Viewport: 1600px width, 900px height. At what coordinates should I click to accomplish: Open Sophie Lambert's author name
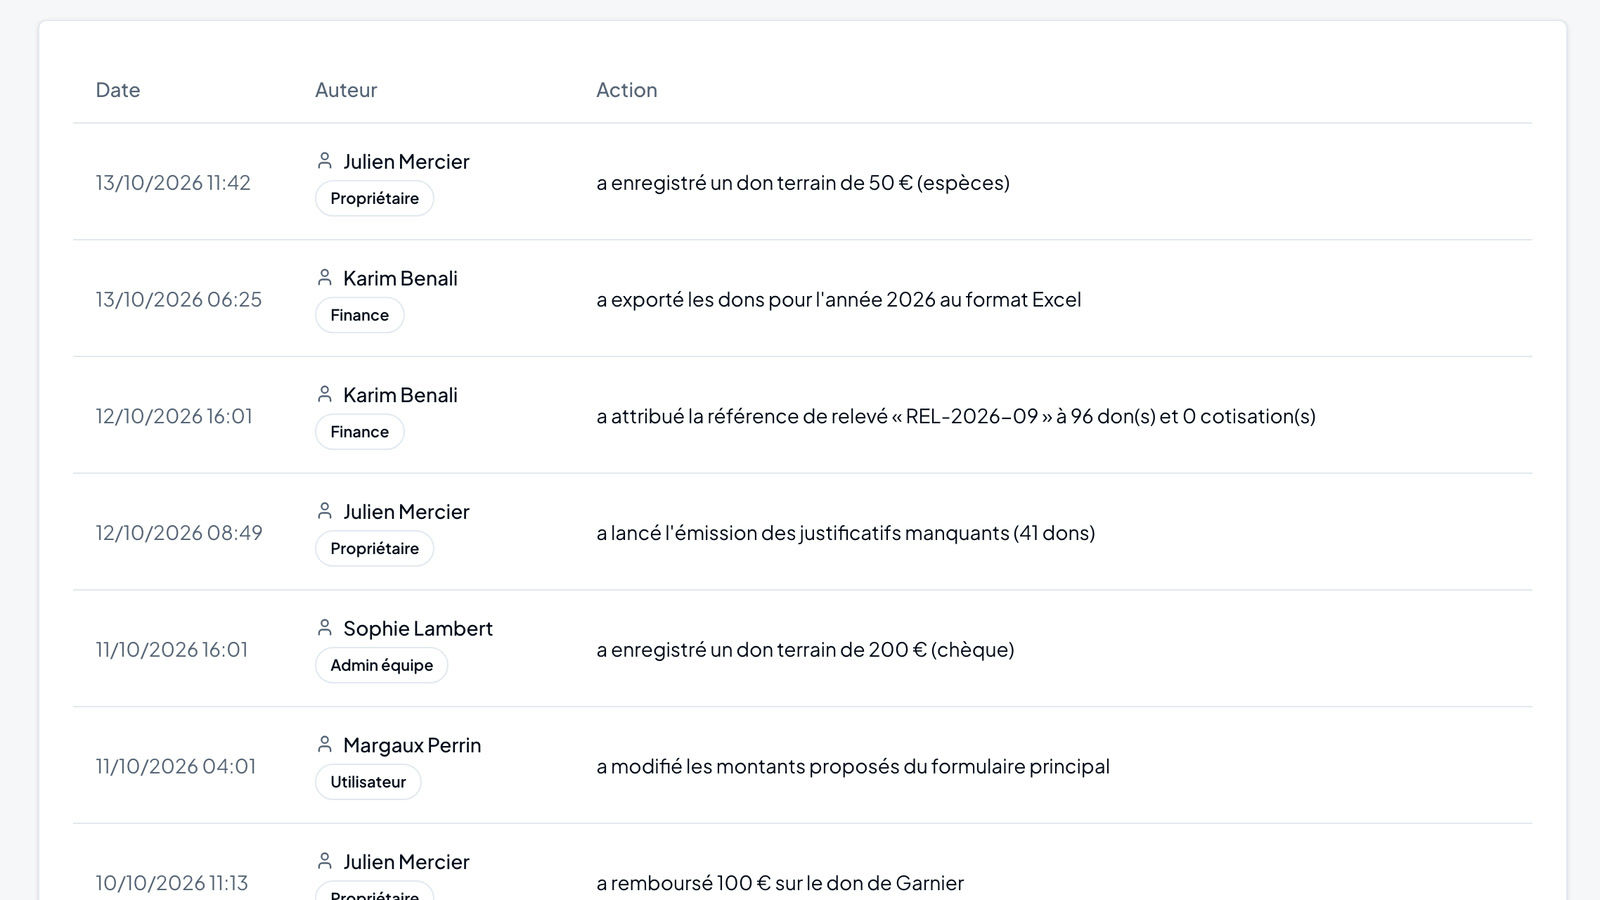tap(418, 628)
